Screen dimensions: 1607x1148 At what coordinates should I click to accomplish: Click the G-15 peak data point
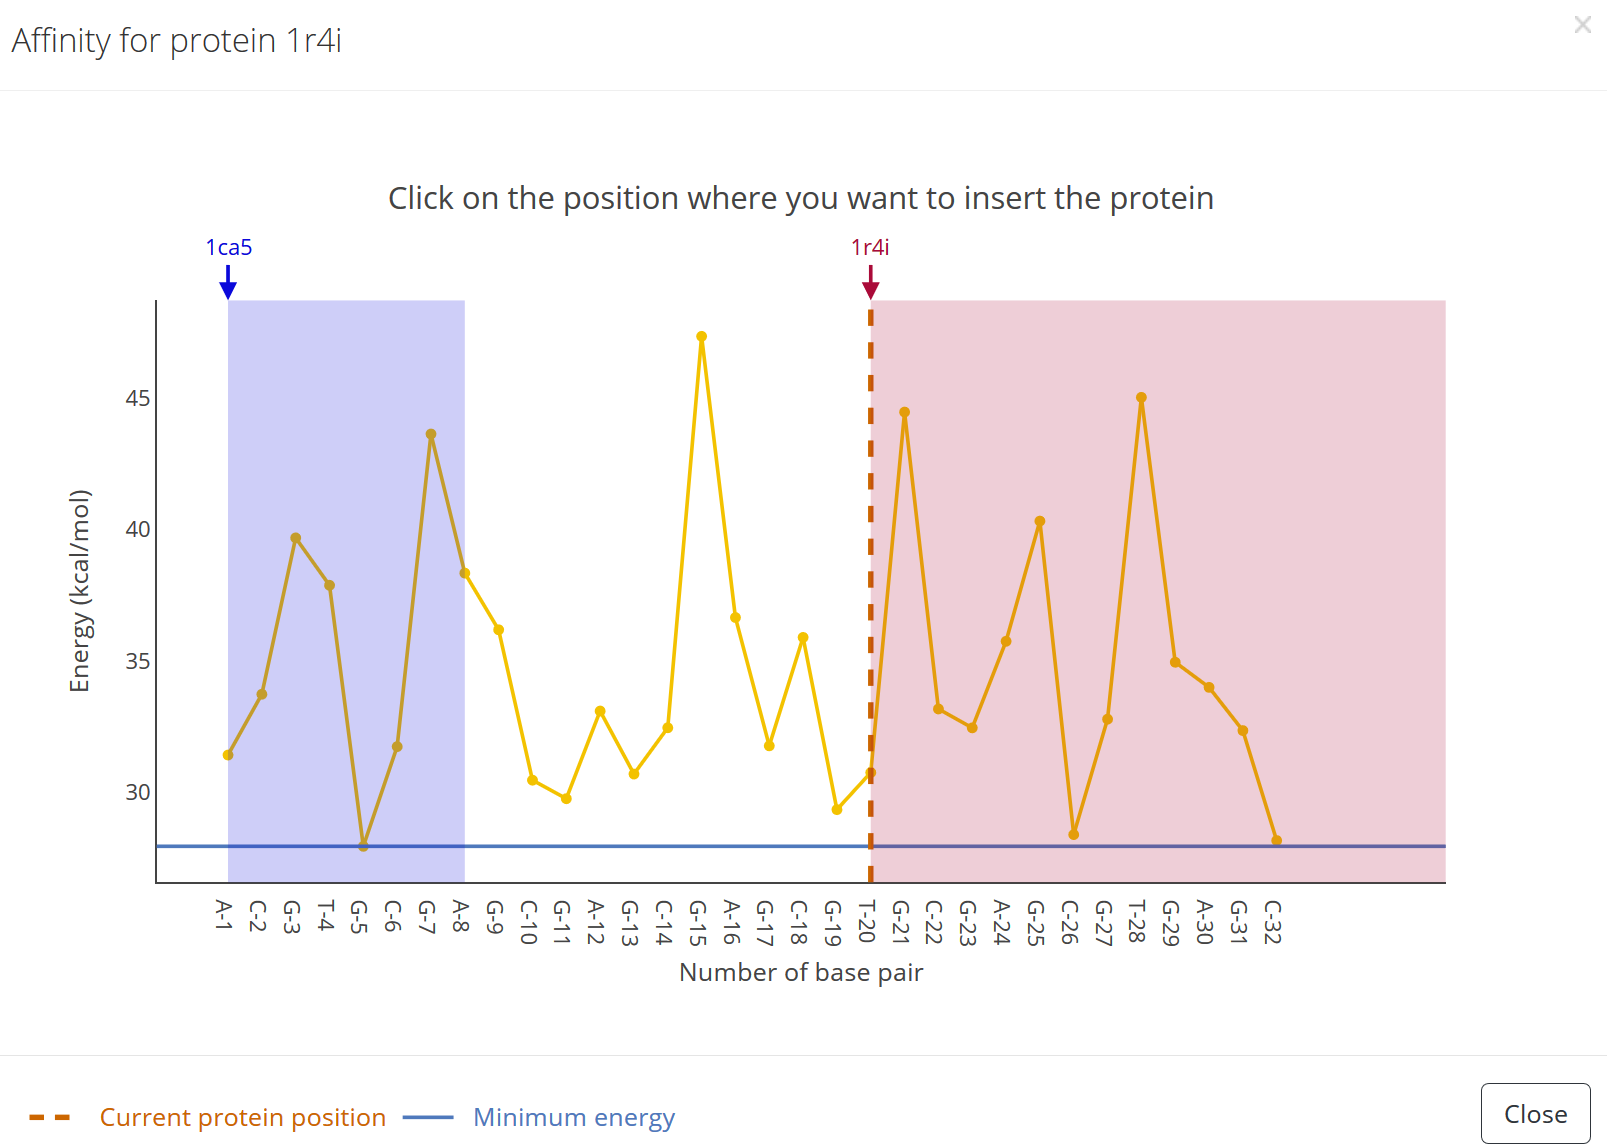[x=702, y=337]
